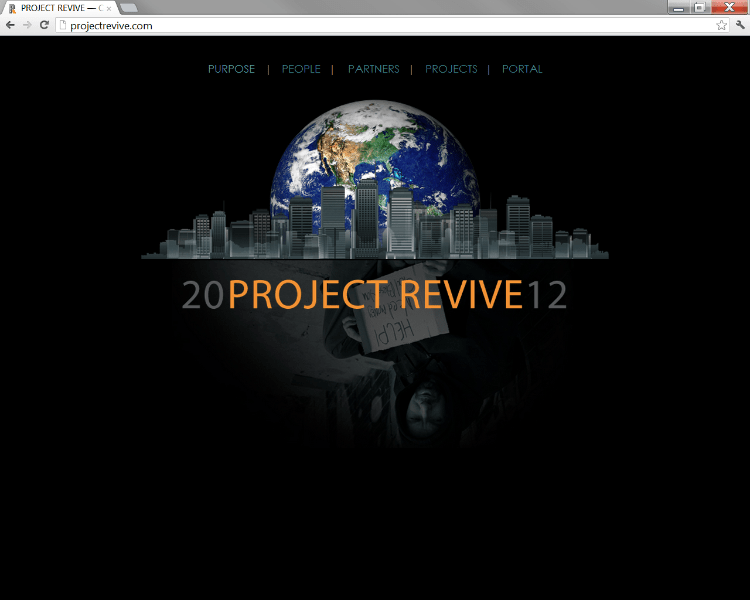Click the browser forward arrow
Image resolution: width=750 pixels, height=600 pixels.
(27, 25)
